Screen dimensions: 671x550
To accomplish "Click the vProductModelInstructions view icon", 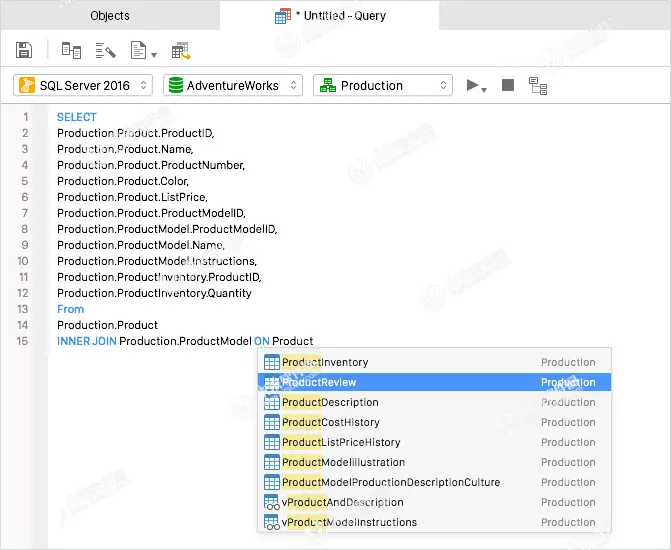I will (x=272, y=522).
